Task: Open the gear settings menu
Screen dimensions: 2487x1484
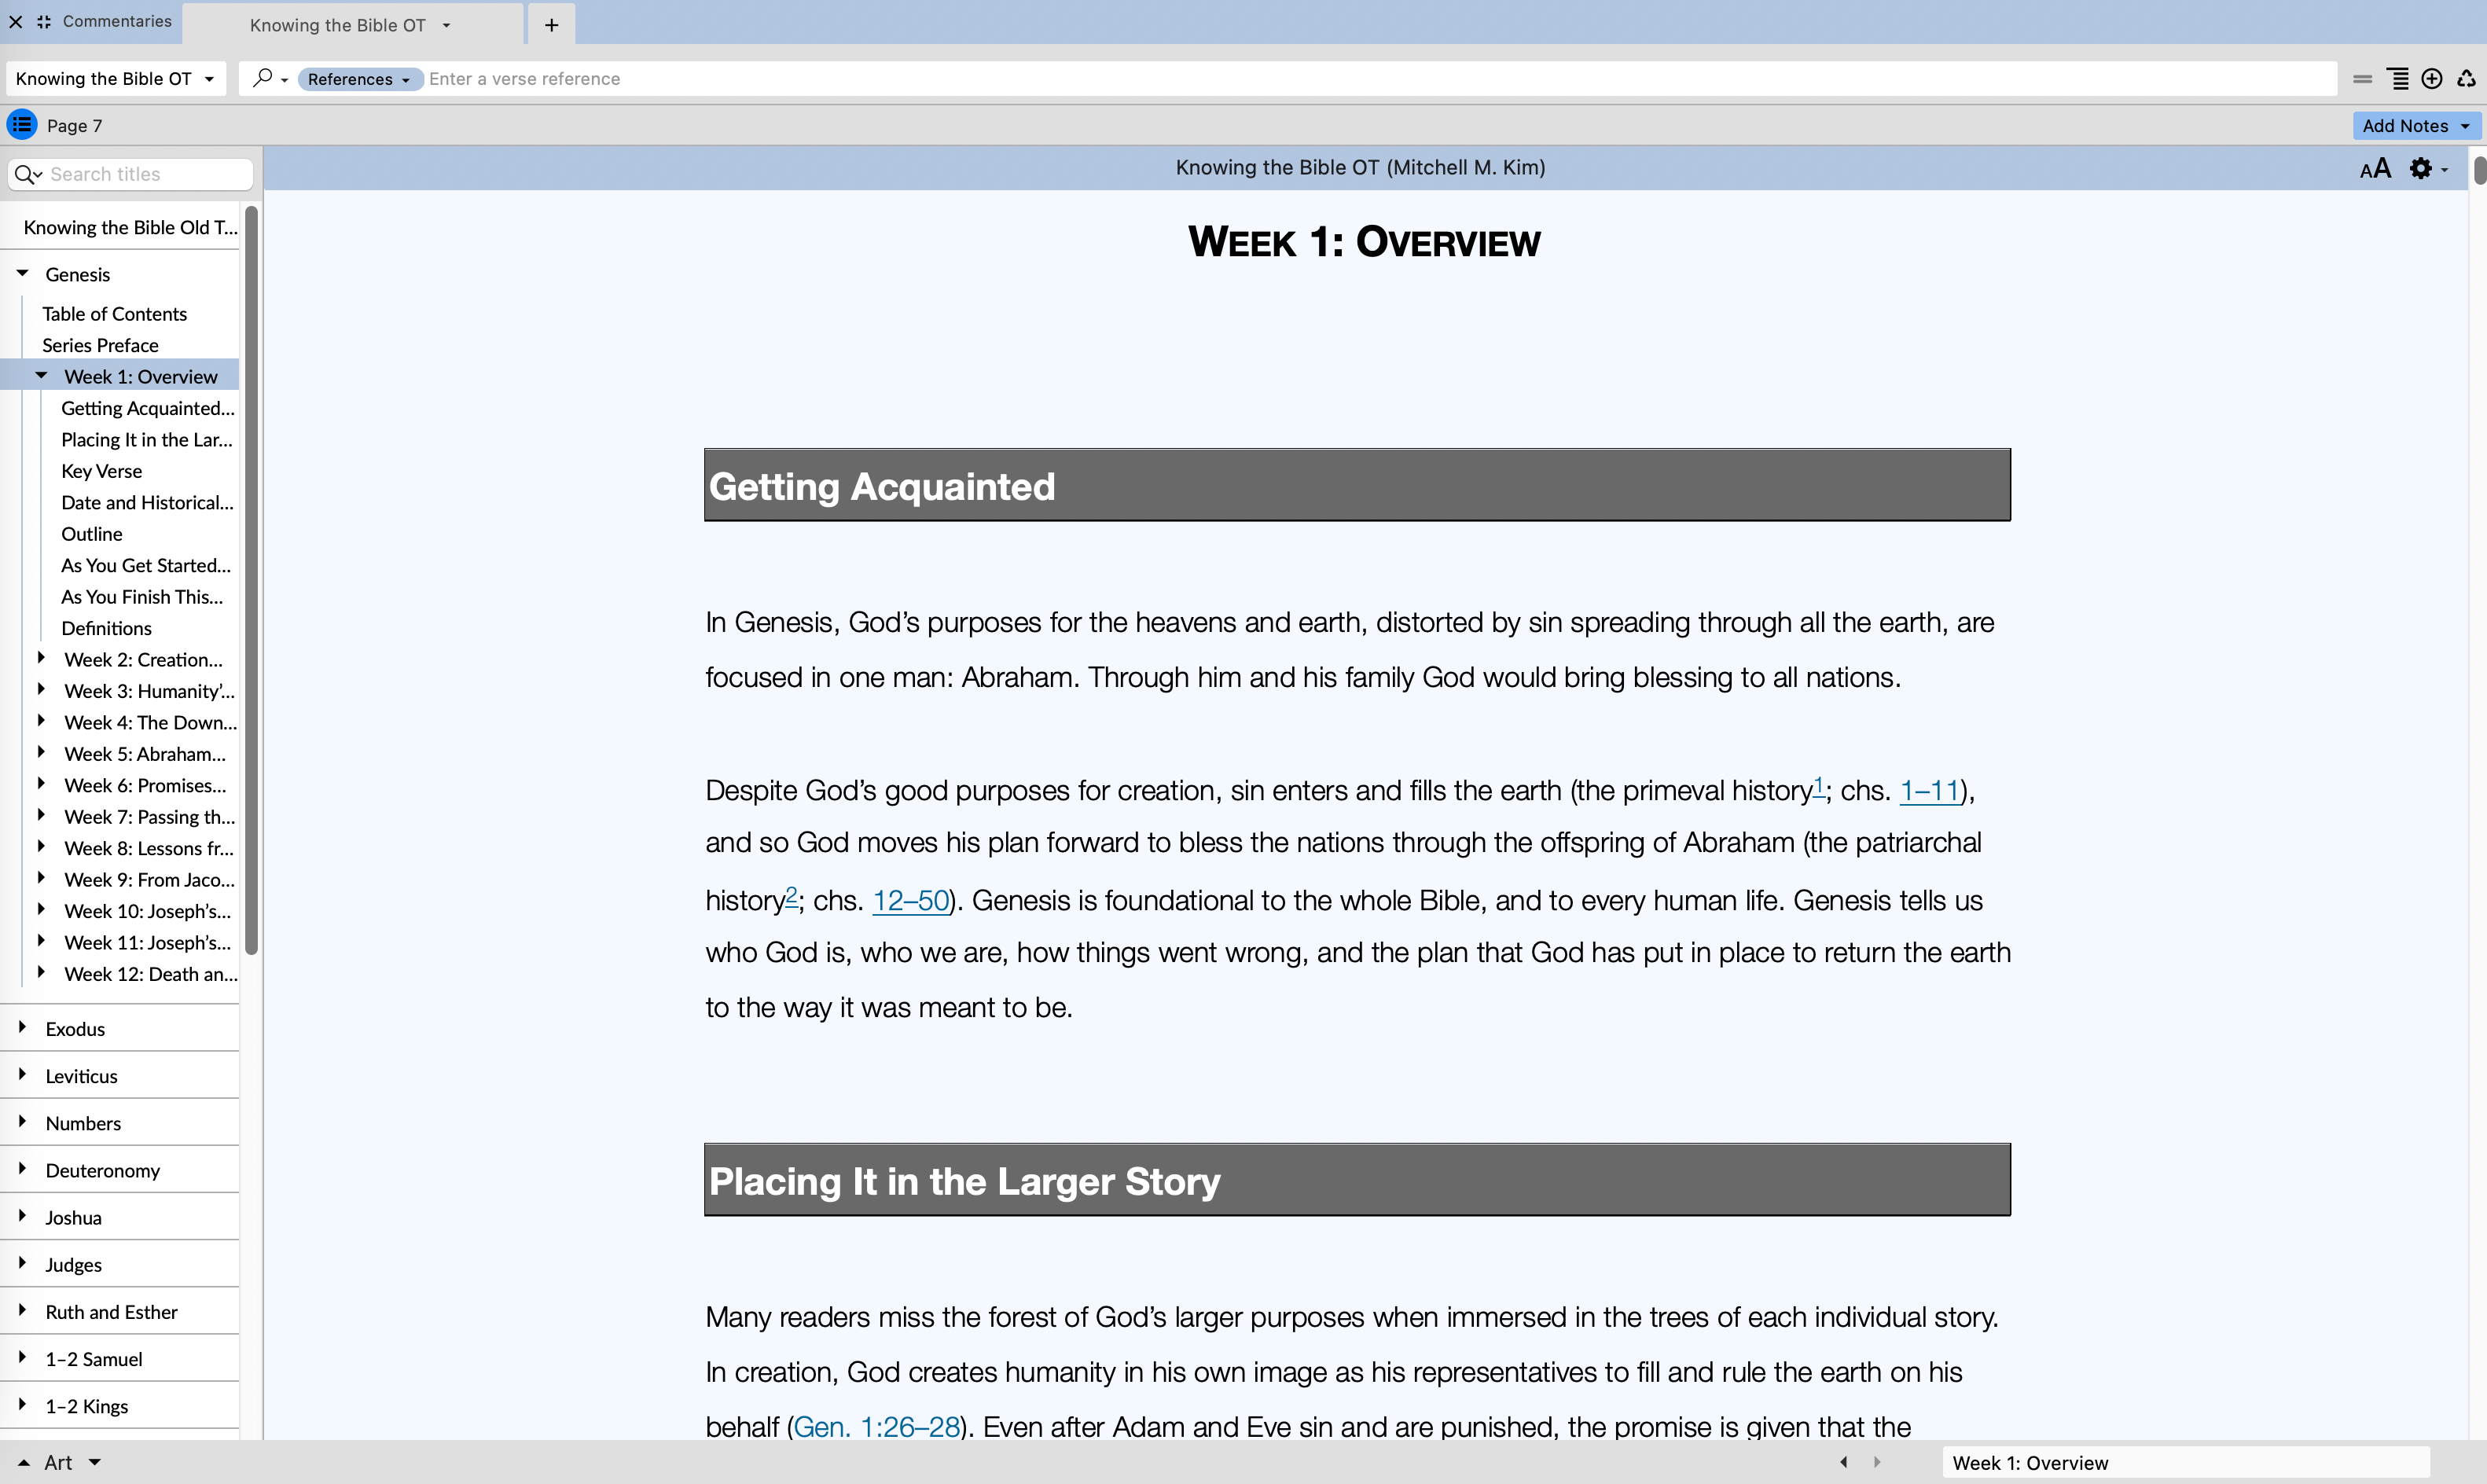Action: (x=2422, y=168)
